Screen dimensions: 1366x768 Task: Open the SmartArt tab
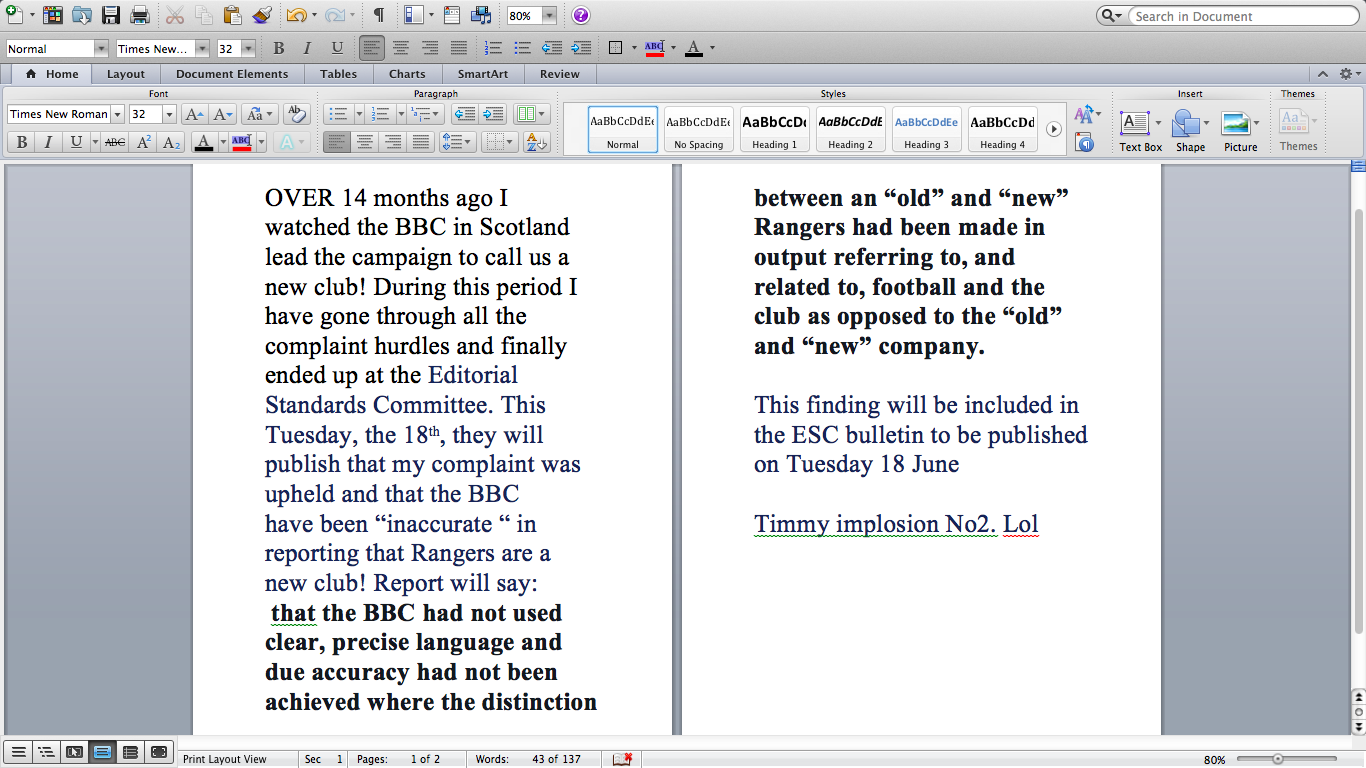pos(483,74)
